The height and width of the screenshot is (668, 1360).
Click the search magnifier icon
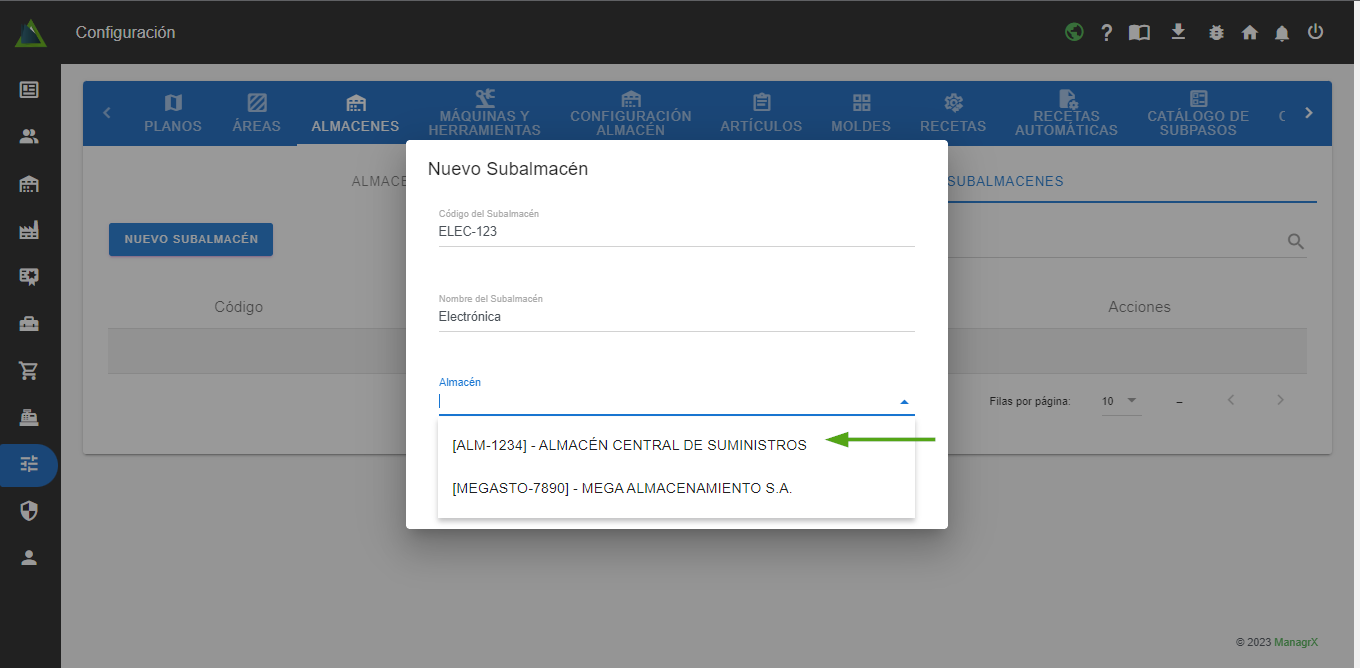(1295, 241)
